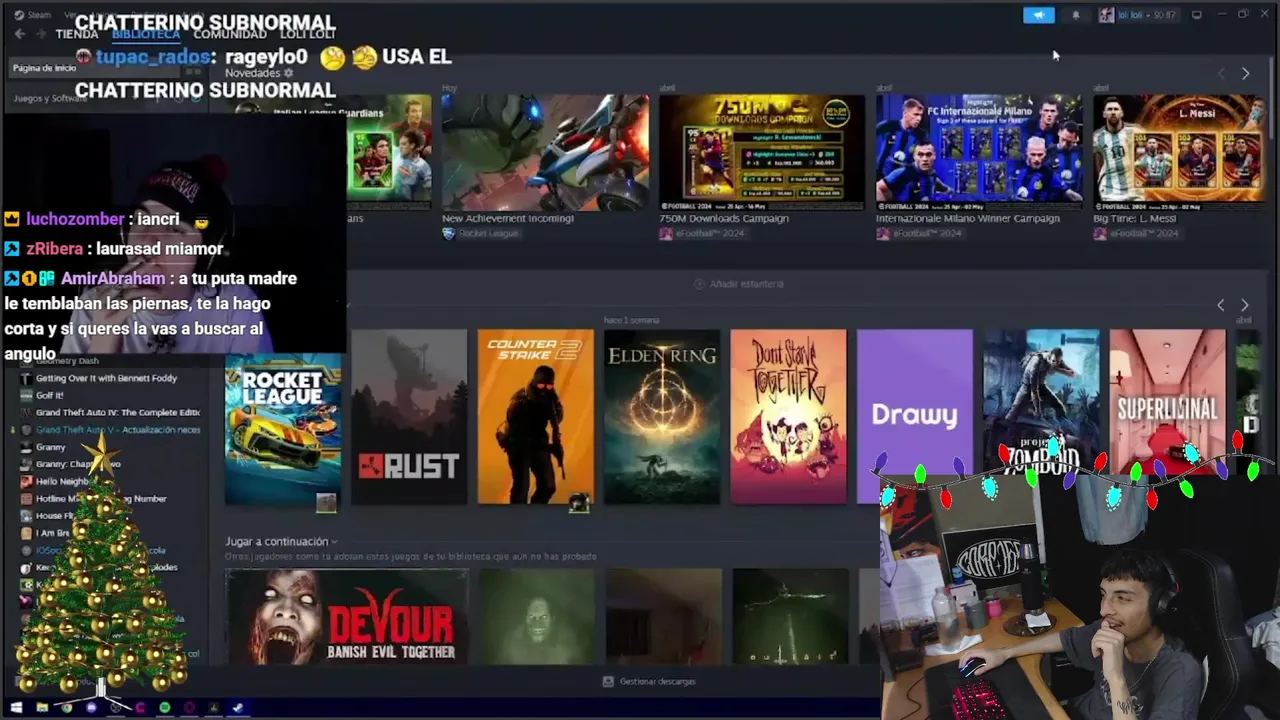
Task: Open Internazionale Milano Winner Campaign news image
Action: [x=979, y=152]
